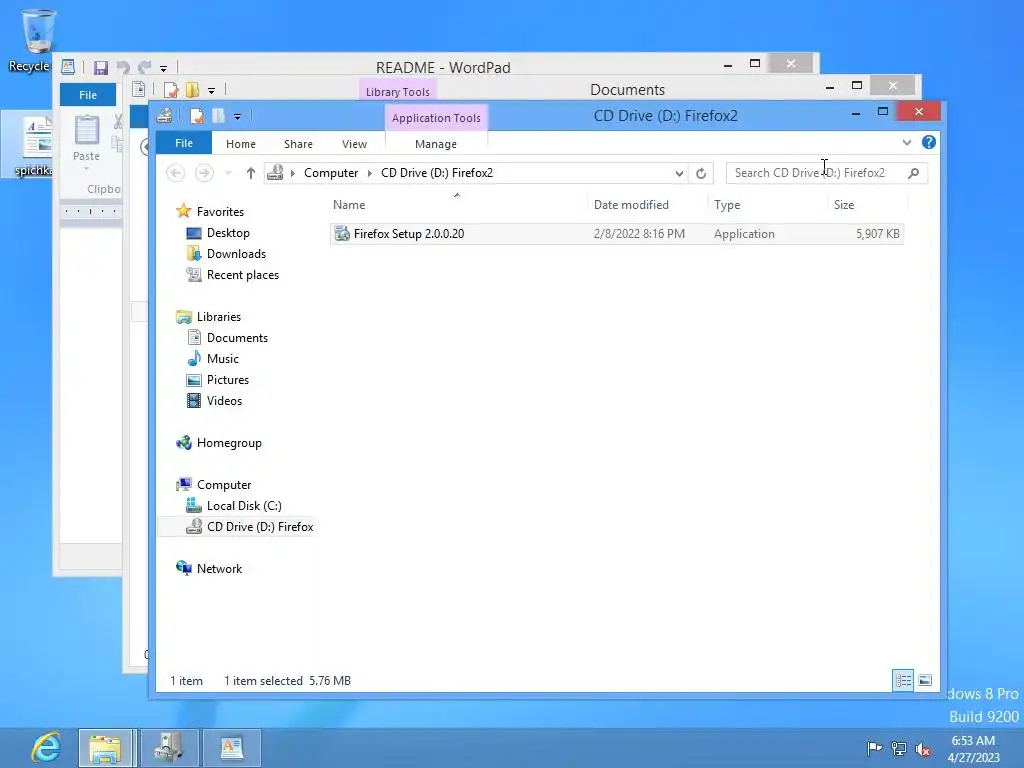Open the Documents library
Image resolution: width=1024 pixels, height=768 pixels.
(237, 338)
